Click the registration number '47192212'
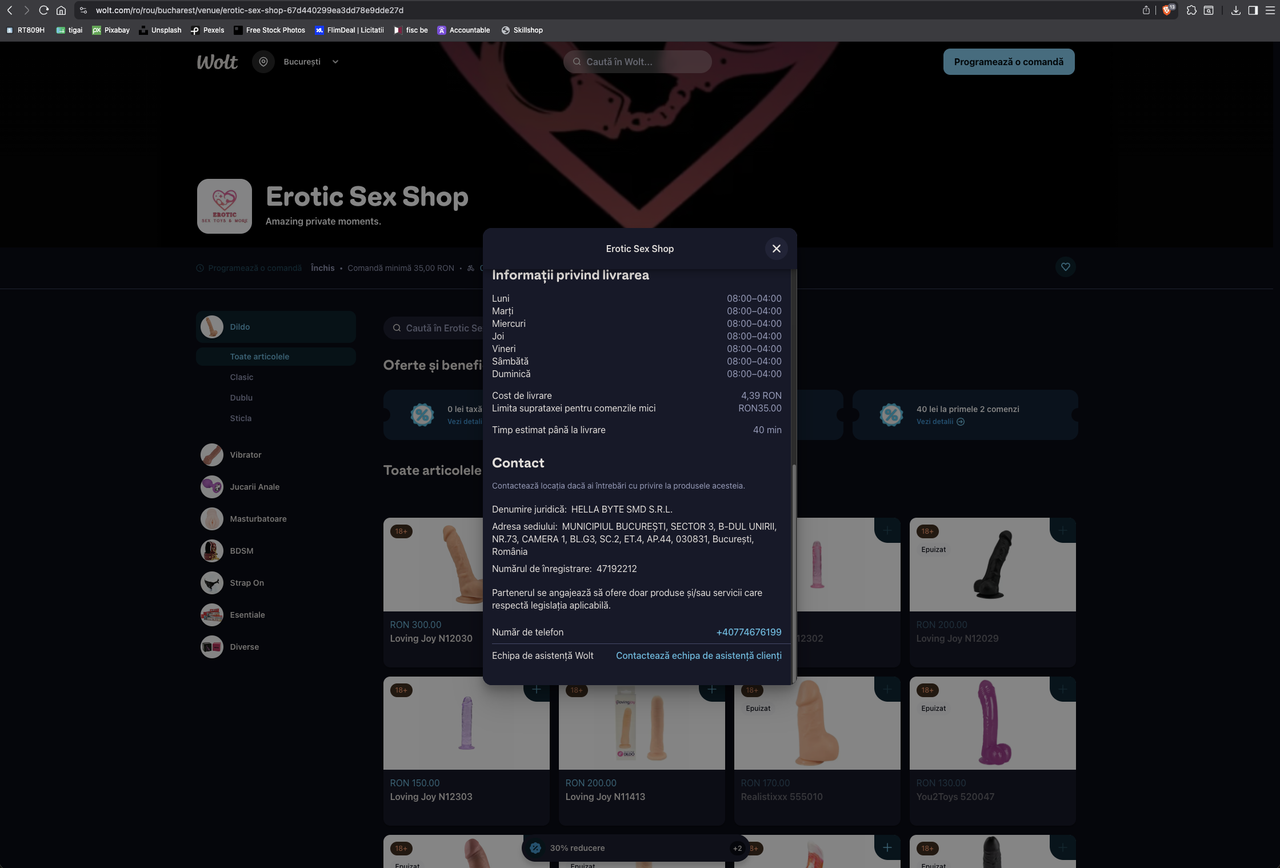Image resolution: width=1280 pixels, height=868 pixels. click(616, 570)
